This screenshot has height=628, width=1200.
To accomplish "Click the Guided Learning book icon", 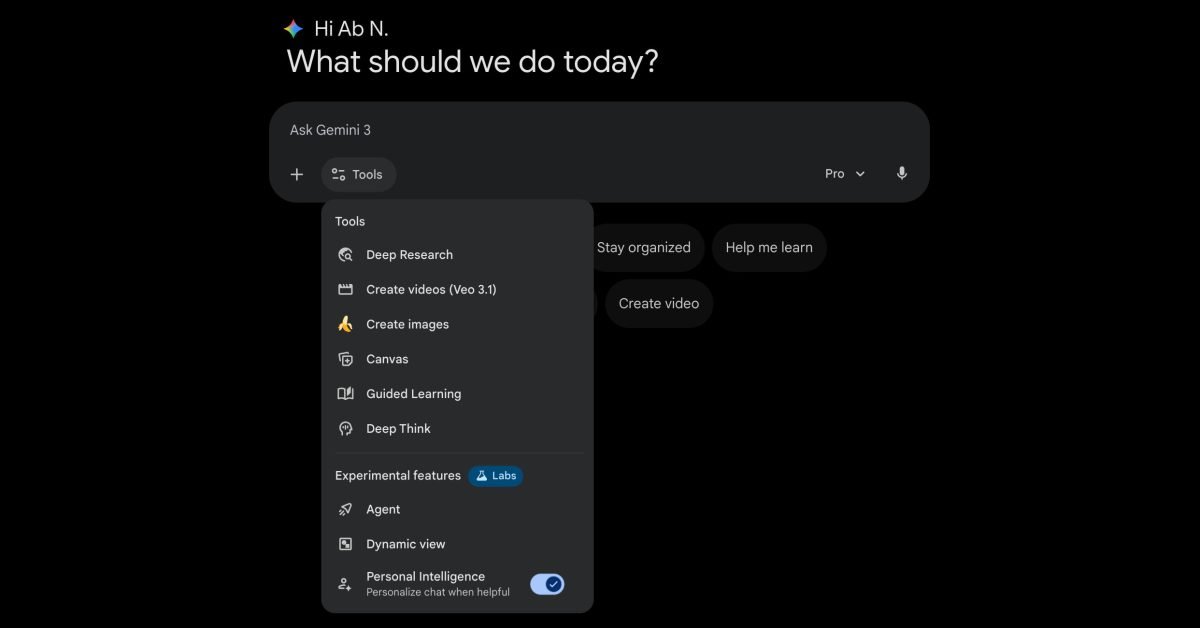I will pos(346,394).
